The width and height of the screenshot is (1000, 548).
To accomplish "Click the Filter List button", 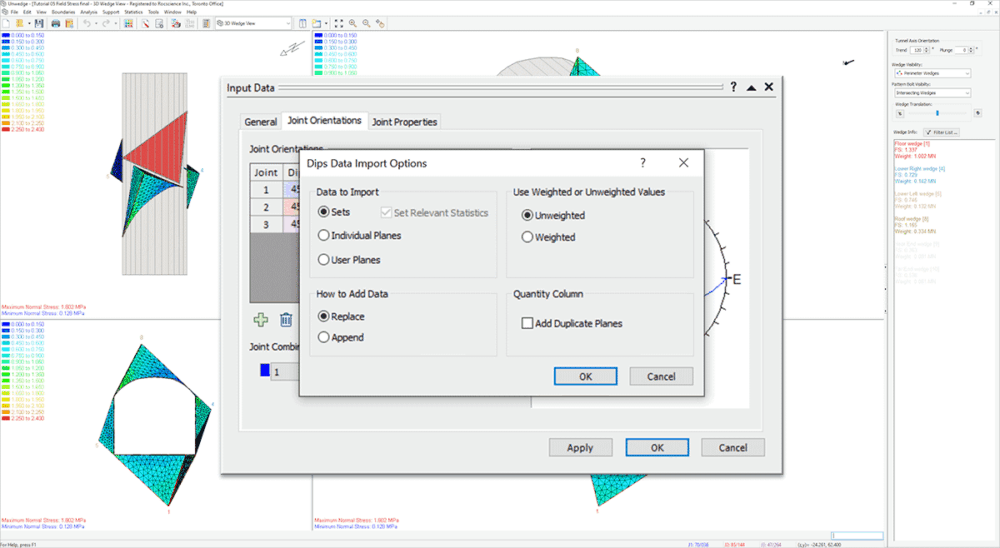I will (944, 132).
